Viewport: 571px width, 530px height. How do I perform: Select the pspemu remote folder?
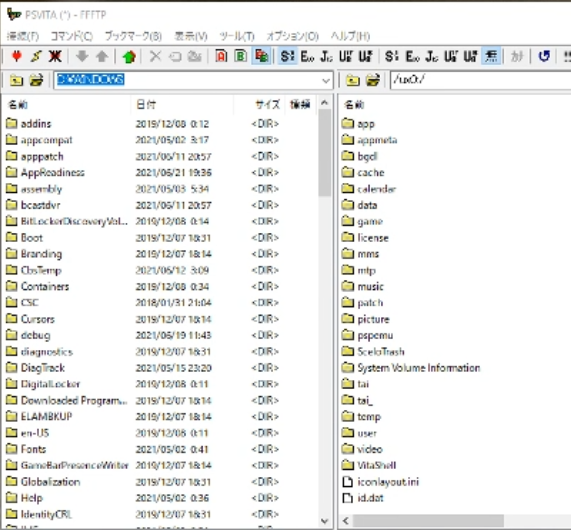pos(367,335)
